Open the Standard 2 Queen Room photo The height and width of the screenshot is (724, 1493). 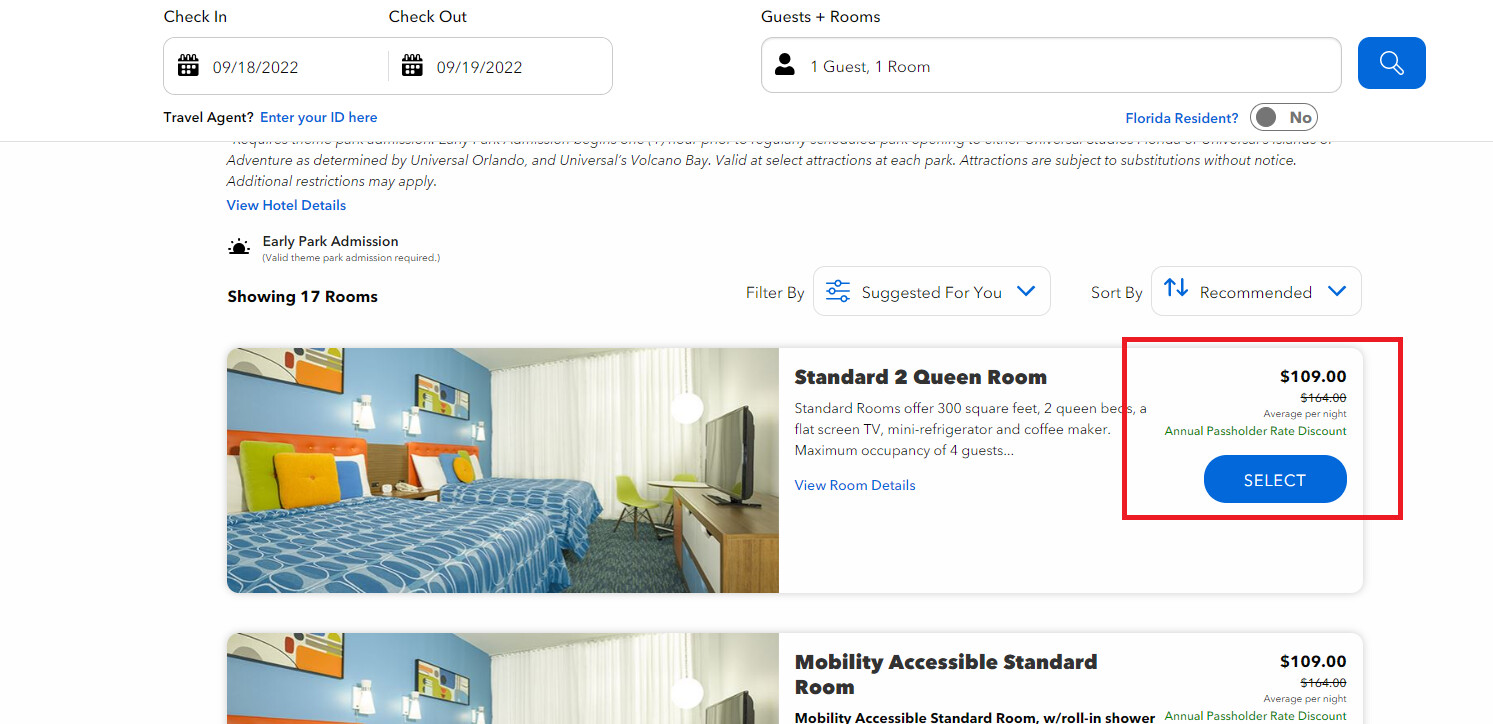click(x=503, y=470)
